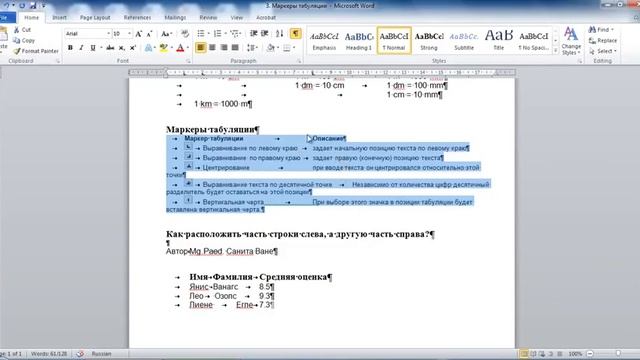Open the Insert ribbon tab

(x=60, y=18)
